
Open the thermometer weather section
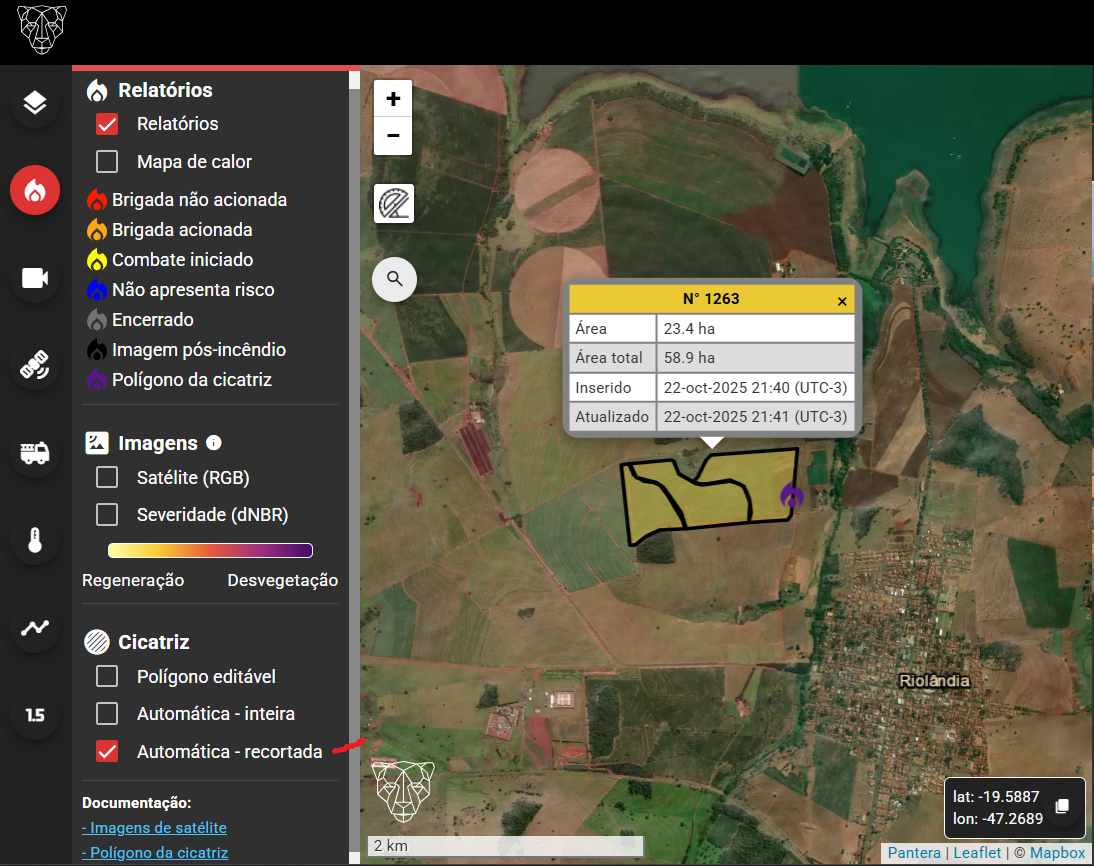tap(35, 541)
